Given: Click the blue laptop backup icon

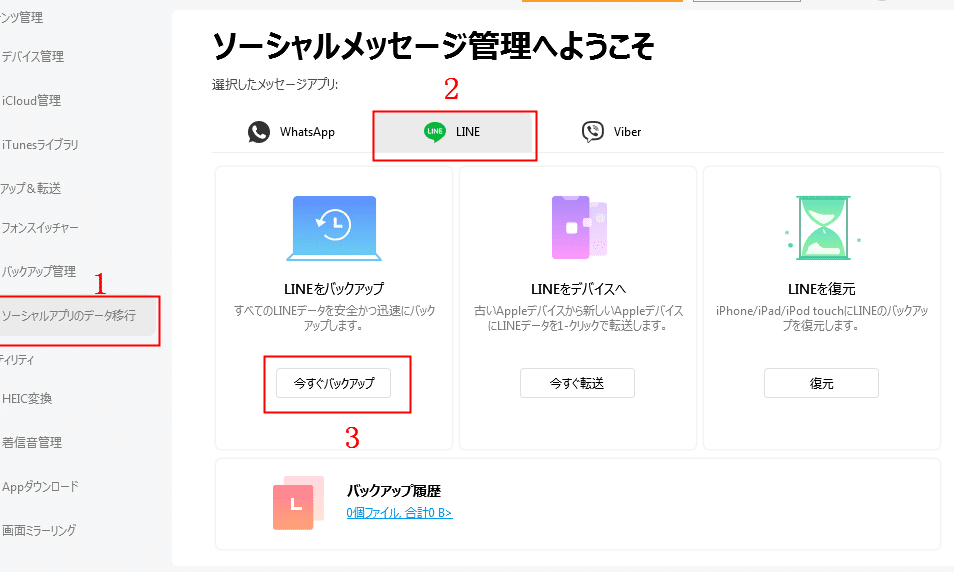Looking at the screenshot, I should 334,228.
